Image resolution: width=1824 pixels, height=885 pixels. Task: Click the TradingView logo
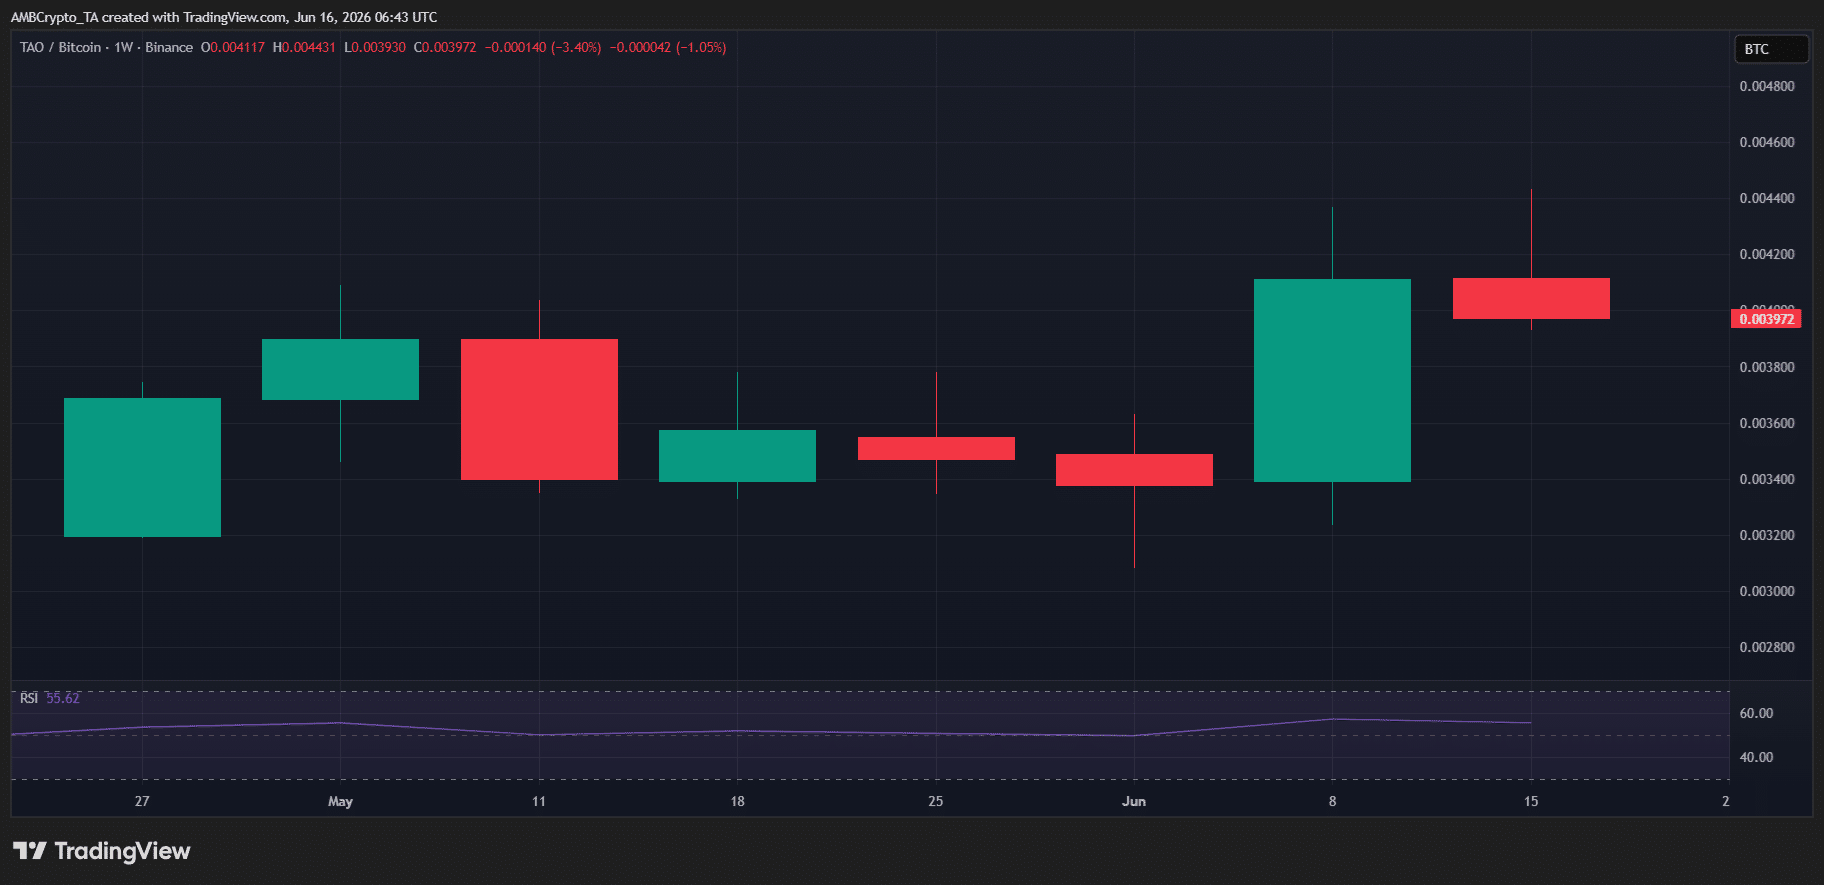coord(101,851)
